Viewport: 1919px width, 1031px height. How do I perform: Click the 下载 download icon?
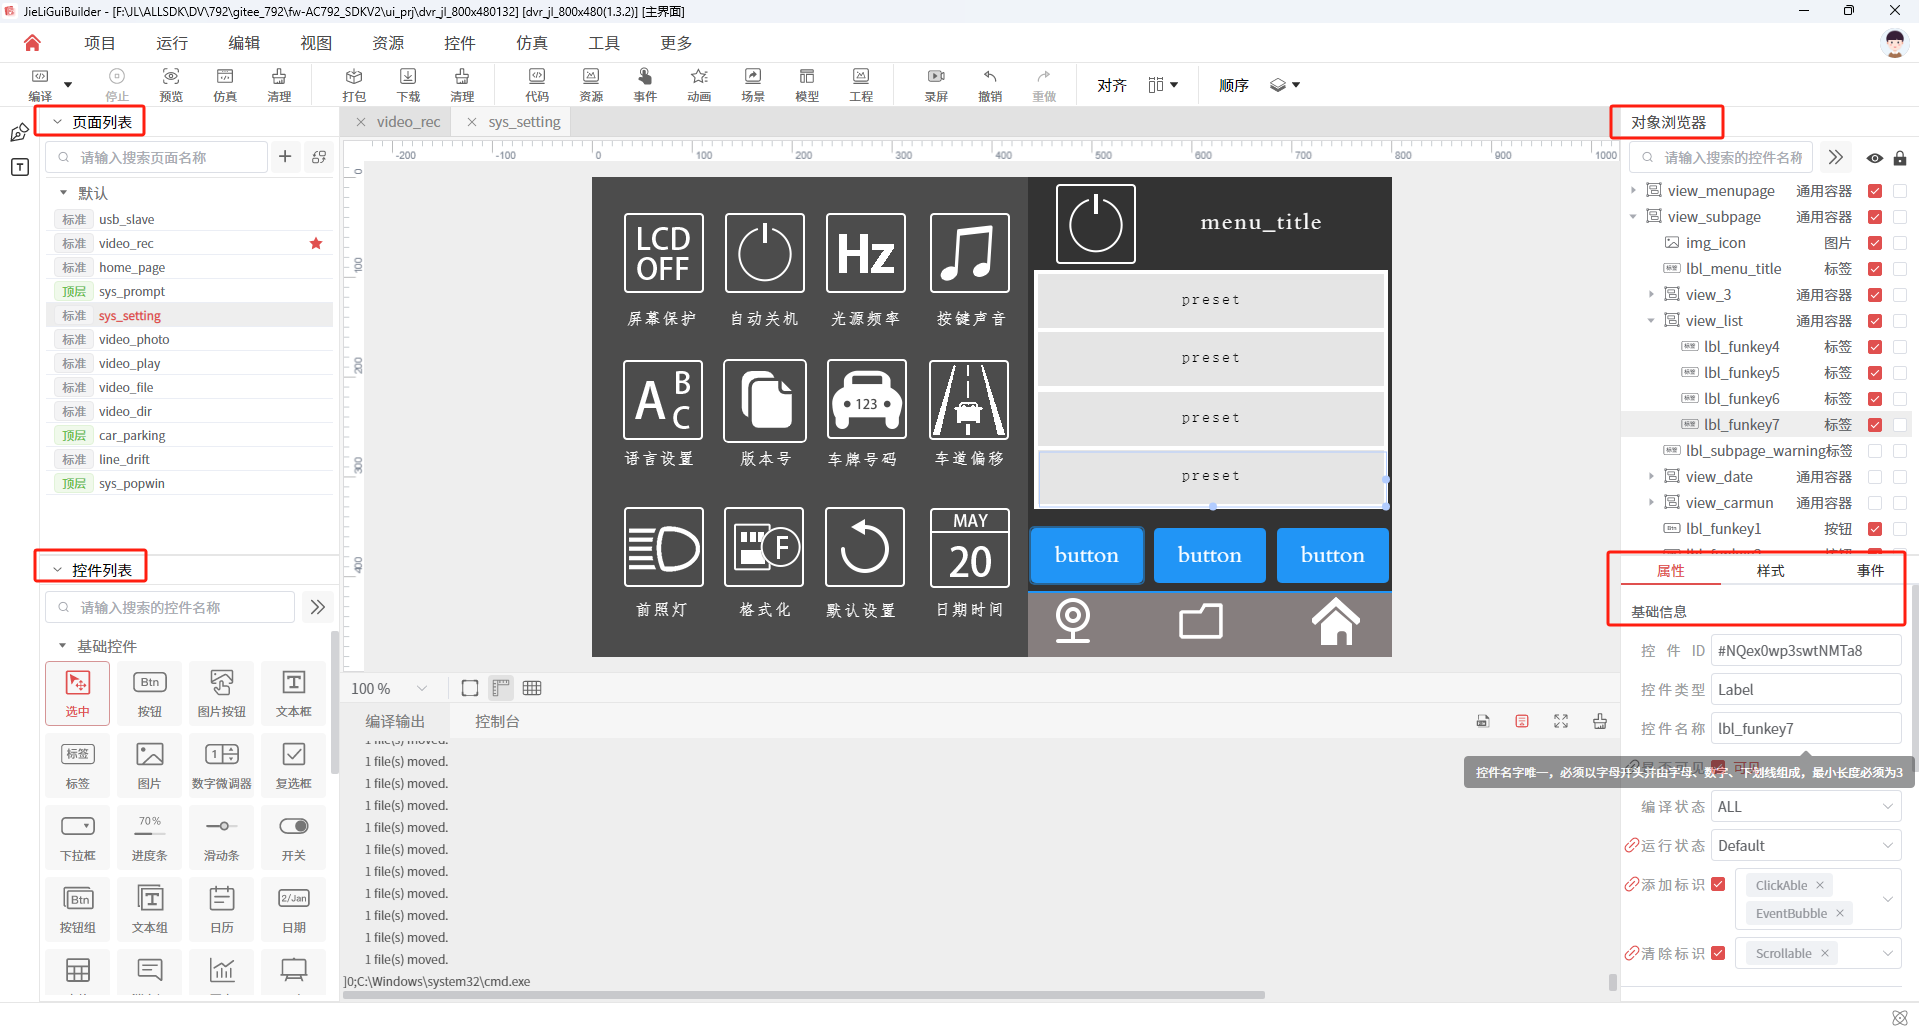tap(408, 85)
